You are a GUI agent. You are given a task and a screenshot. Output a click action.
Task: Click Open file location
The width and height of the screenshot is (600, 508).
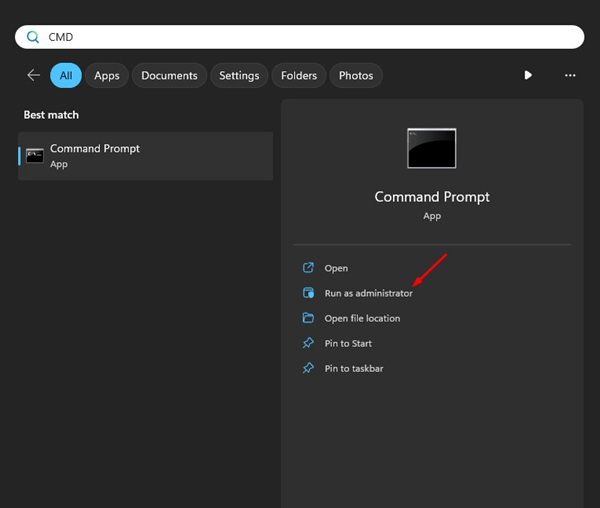click(362, 318)
